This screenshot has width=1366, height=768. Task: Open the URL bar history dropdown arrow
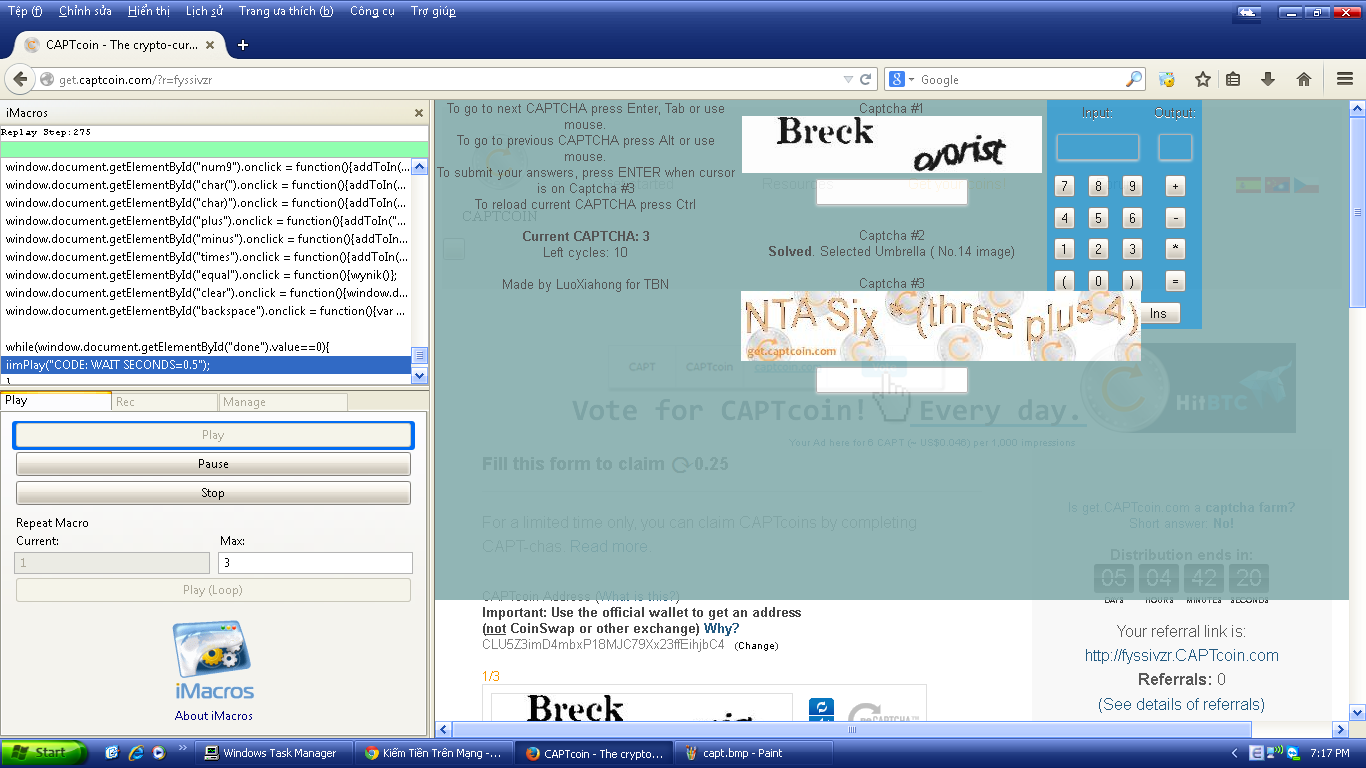[848, 79]
